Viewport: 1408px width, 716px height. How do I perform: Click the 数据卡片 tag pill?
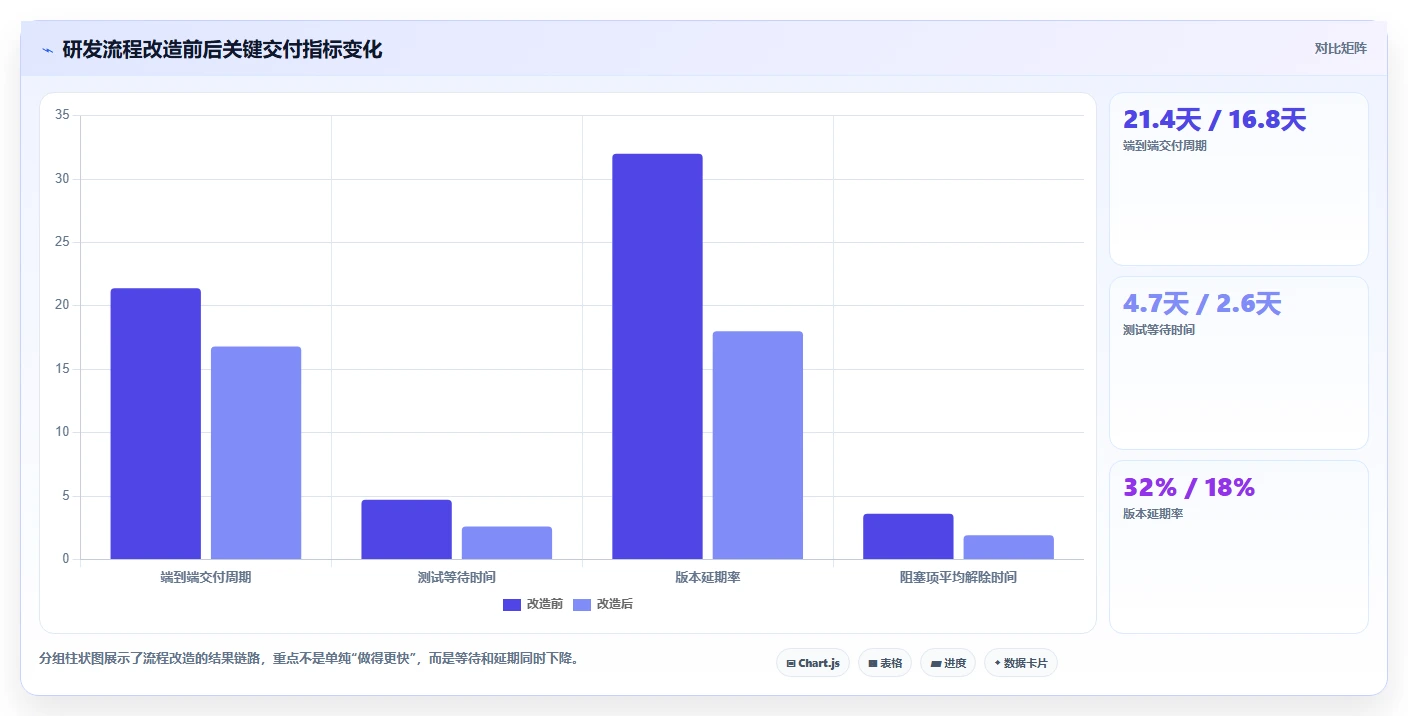click(1021, 663)
